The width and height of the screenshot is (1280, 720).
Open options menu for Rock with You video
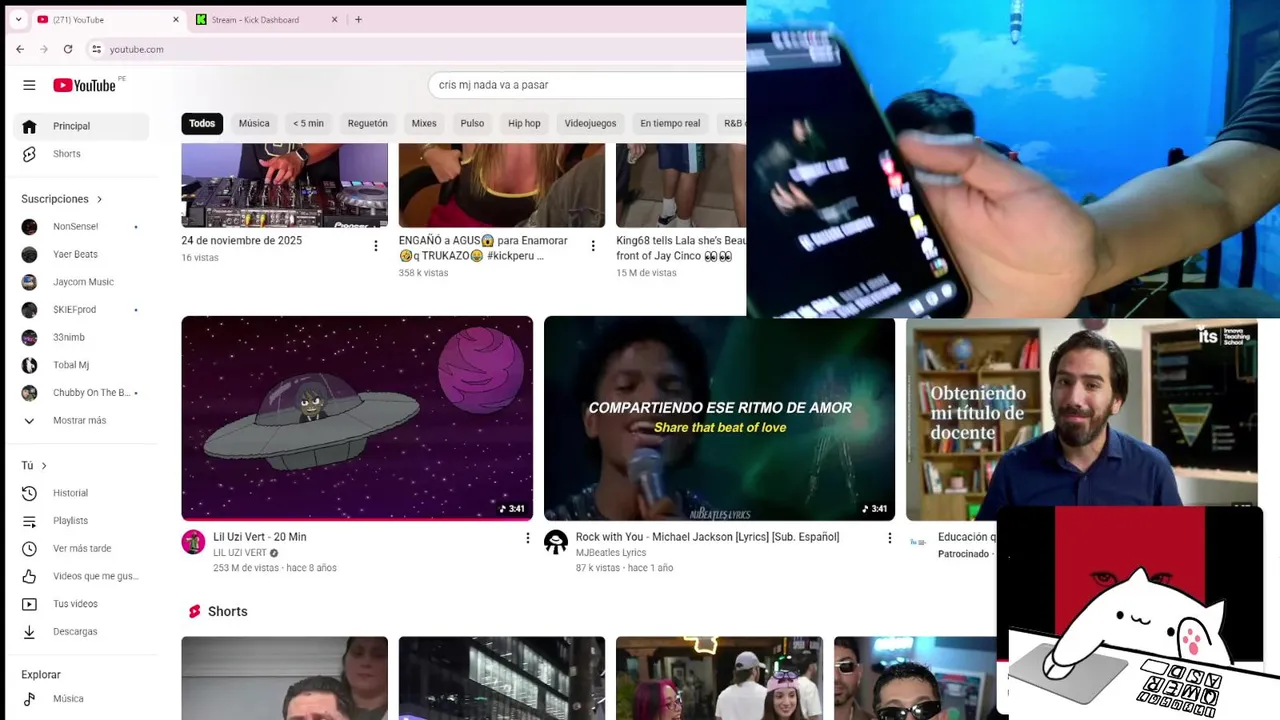pos(890,538)
